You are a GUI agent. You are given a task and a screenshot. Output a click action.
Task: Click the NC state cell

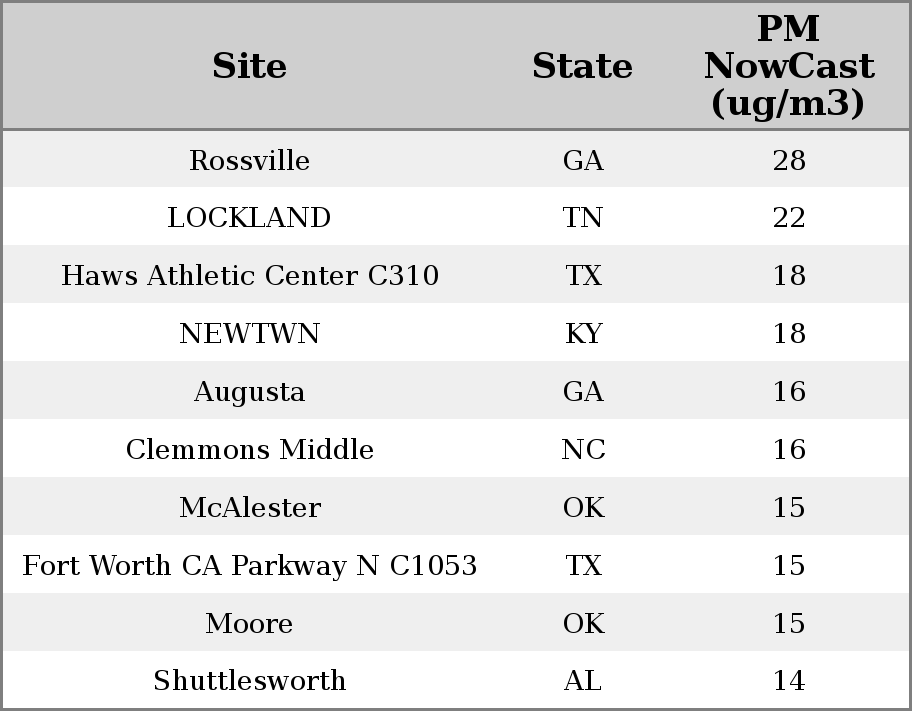583,449
